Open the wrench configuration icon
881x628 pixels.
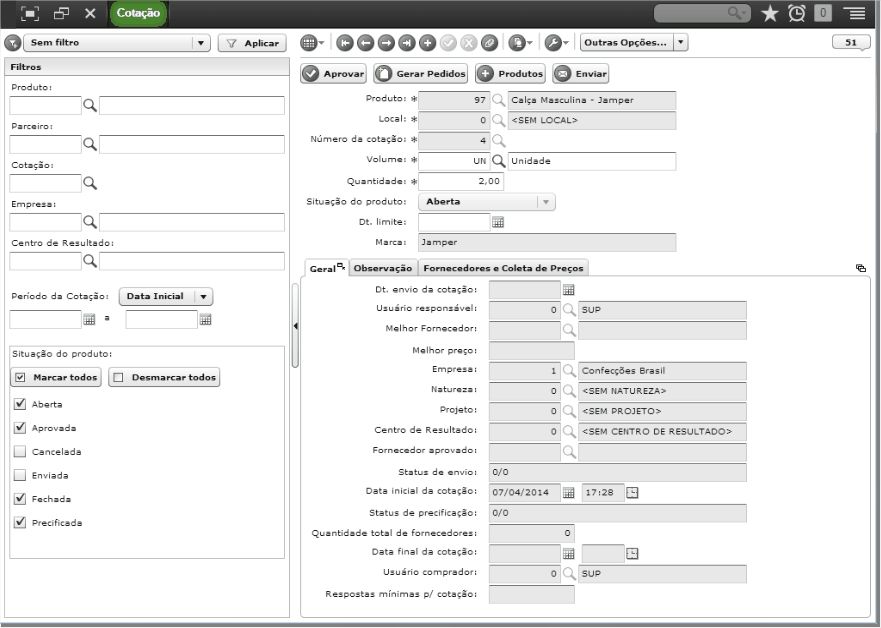pos(553,43)
